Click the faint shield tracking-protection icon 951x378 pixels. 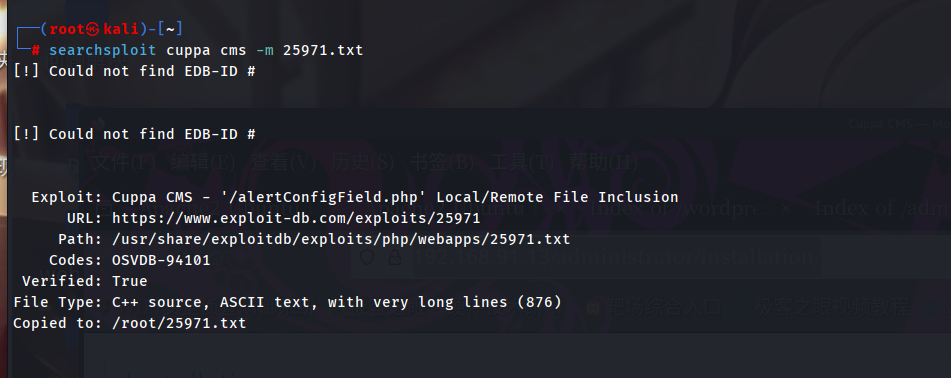(x=367, y=257)
